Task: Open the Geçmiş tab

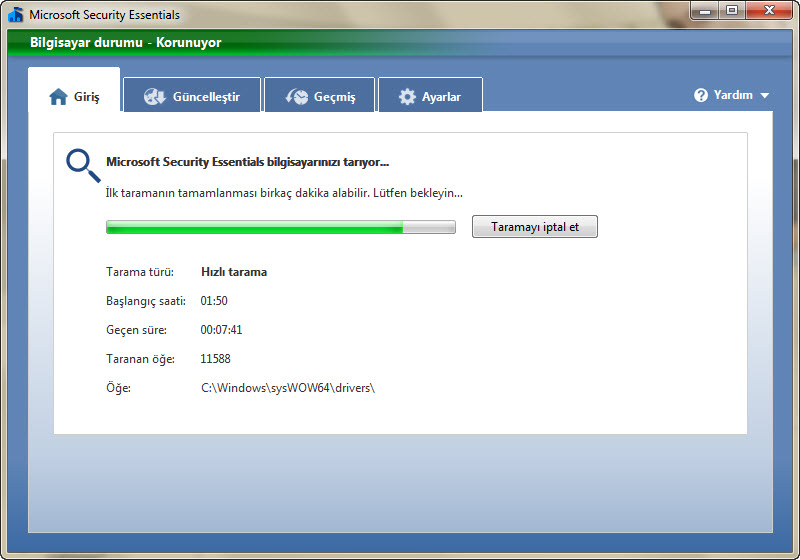Action: tap(319, 95)
